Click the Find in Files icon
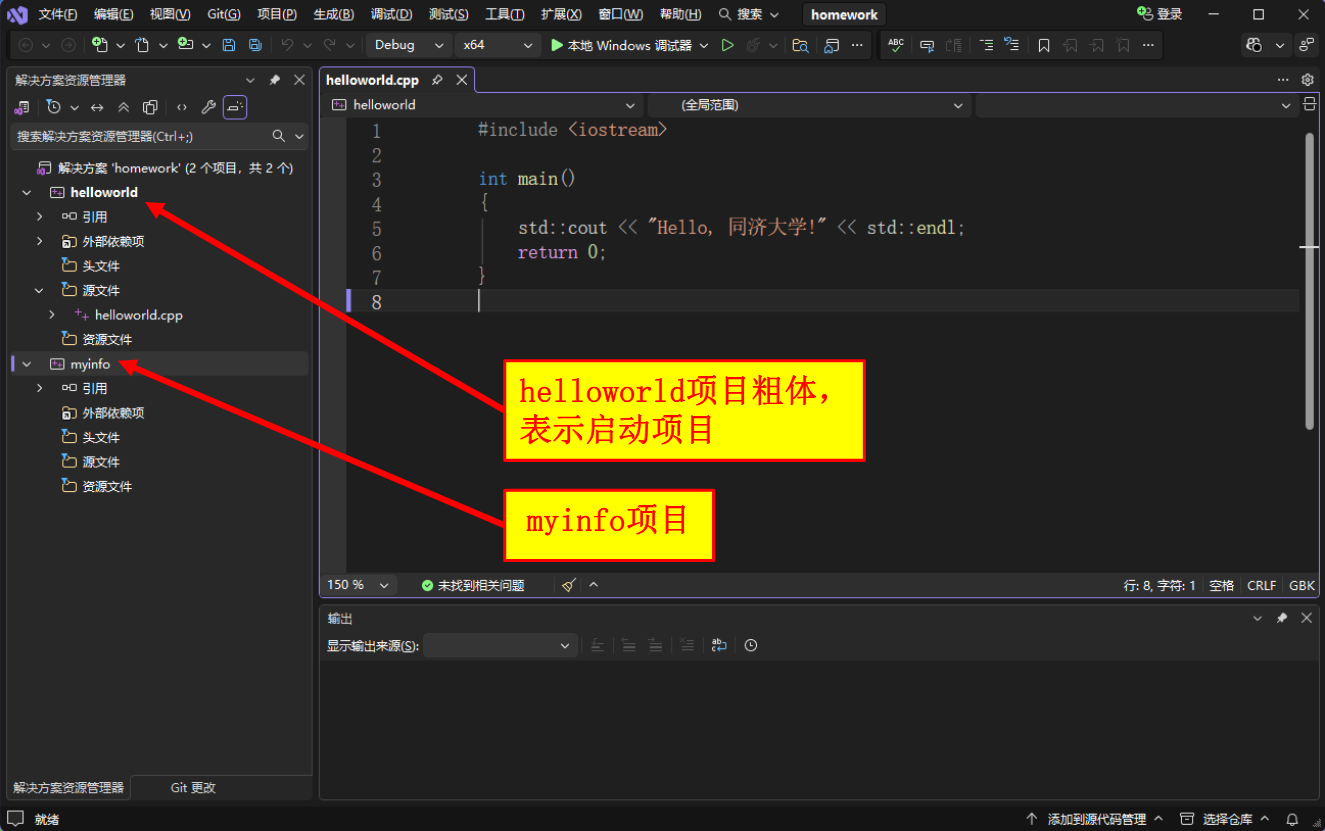 (800, 45)
